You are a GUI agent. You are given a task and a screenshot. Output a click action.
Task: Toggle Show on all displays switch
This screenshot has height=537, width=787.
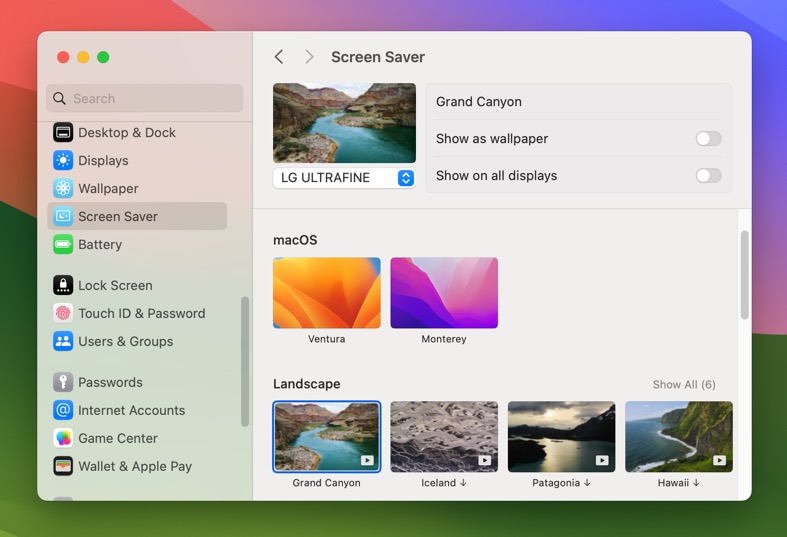pyautogui.click(x=708, y=176)
